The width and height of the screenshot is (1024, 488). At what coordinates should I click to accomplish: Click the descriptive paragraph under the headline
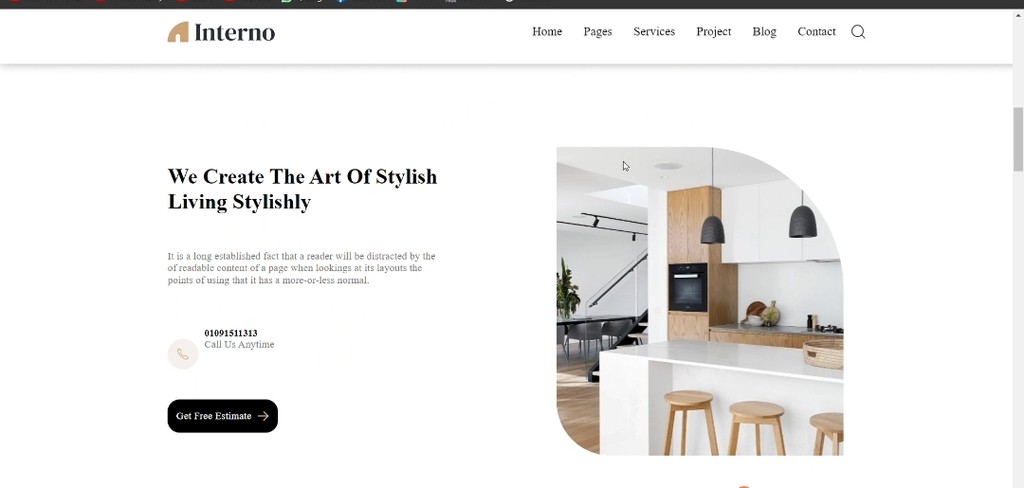301,268
